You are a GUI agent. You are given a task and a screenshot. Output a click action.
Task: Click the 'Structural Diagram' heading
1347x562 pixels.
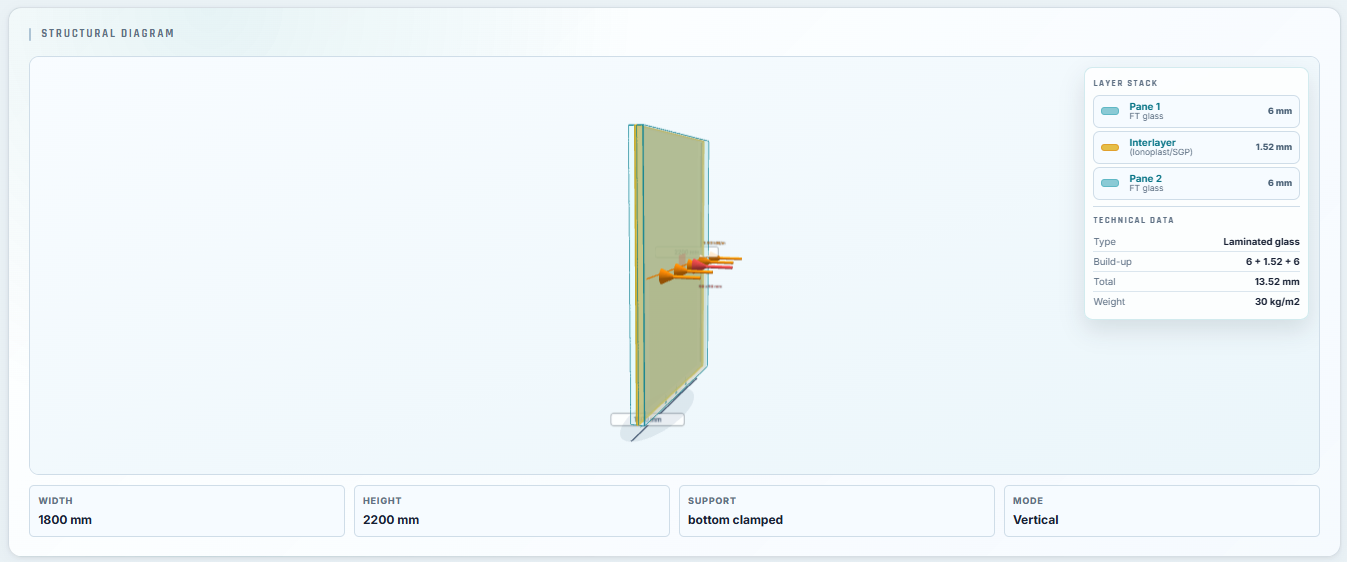107,33
